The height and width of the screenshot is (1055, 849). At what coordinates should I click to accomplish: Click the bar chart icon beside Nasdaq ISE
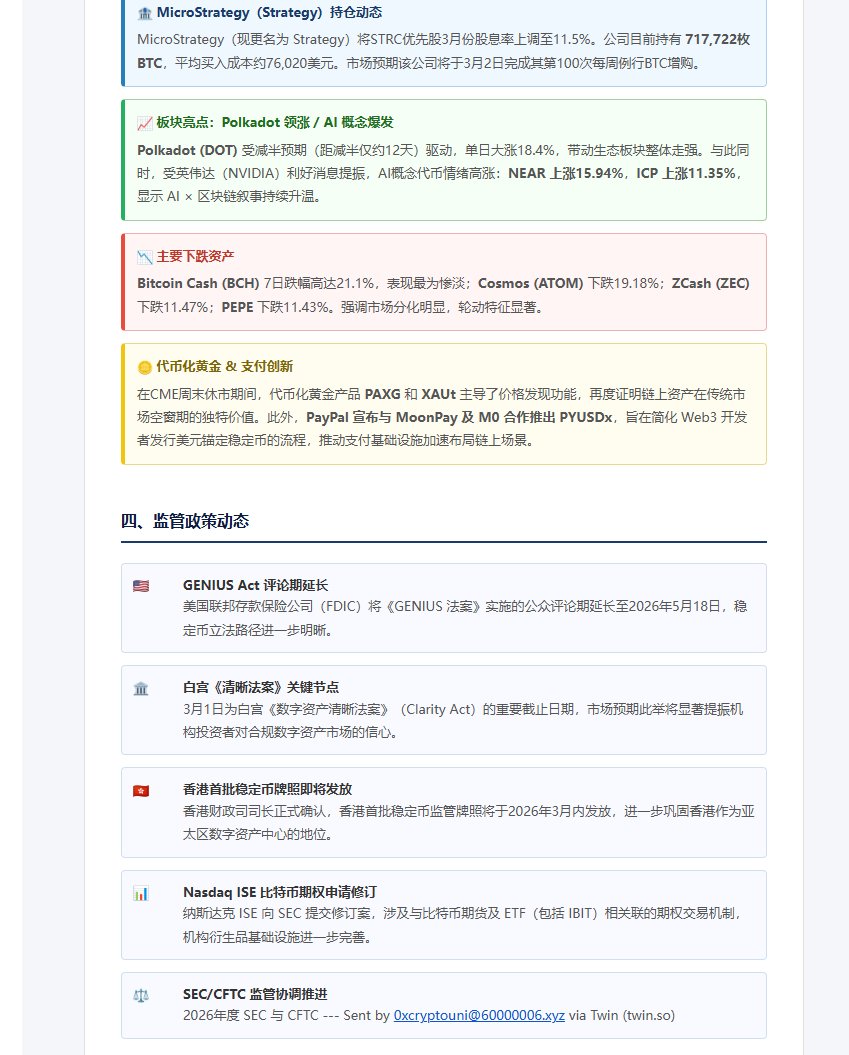pos(140,893)
